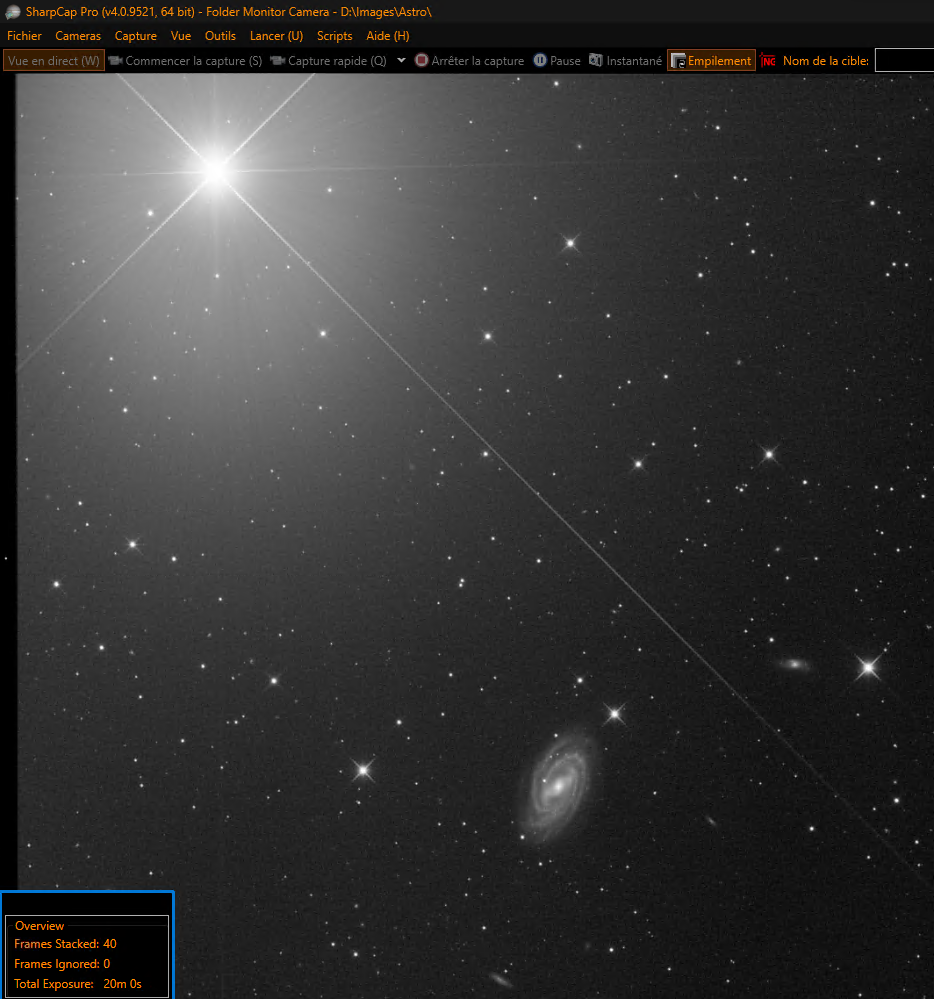Screen dimensions: 934x999
Task: Click Arrêter la capture button
Action: click(470, 61)
